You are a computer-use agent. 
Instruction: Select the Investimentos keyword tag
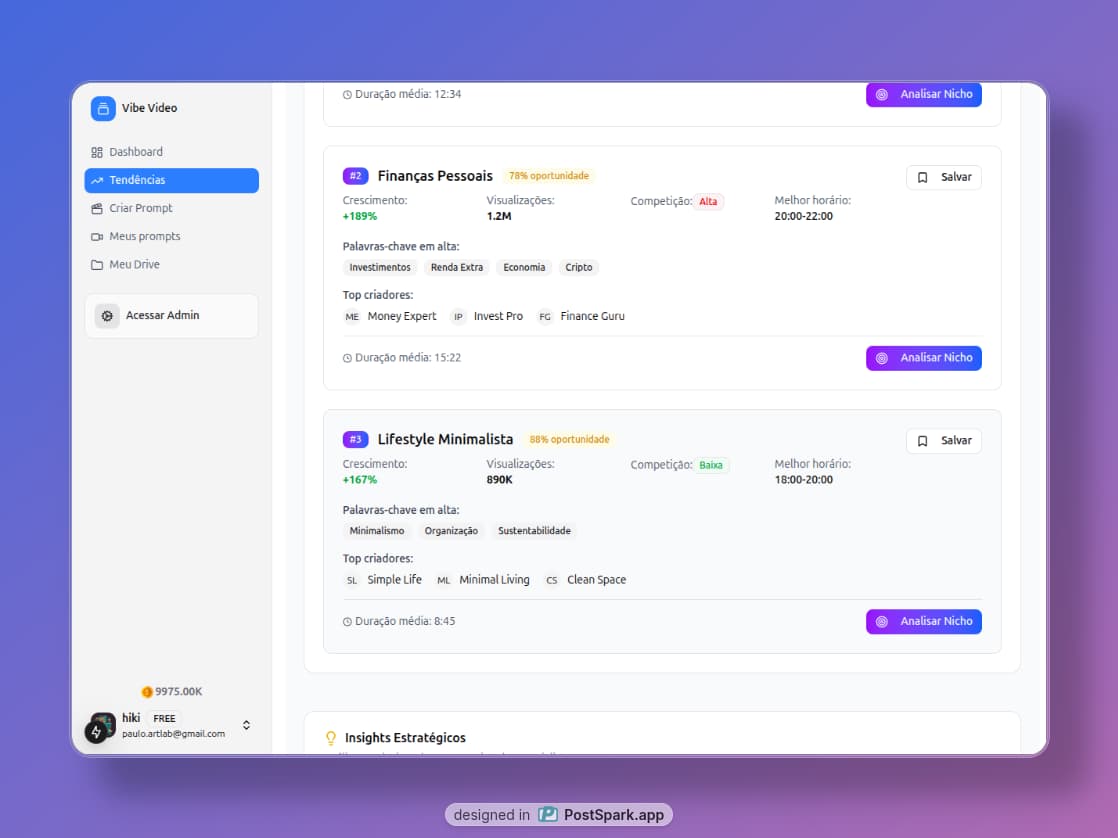click(380, 268)
